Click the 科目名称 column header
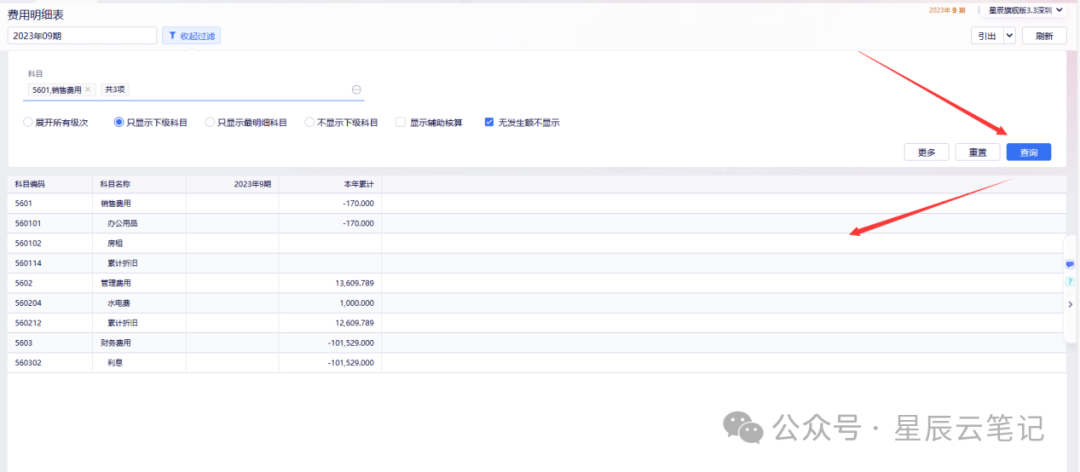 point(139,184)
